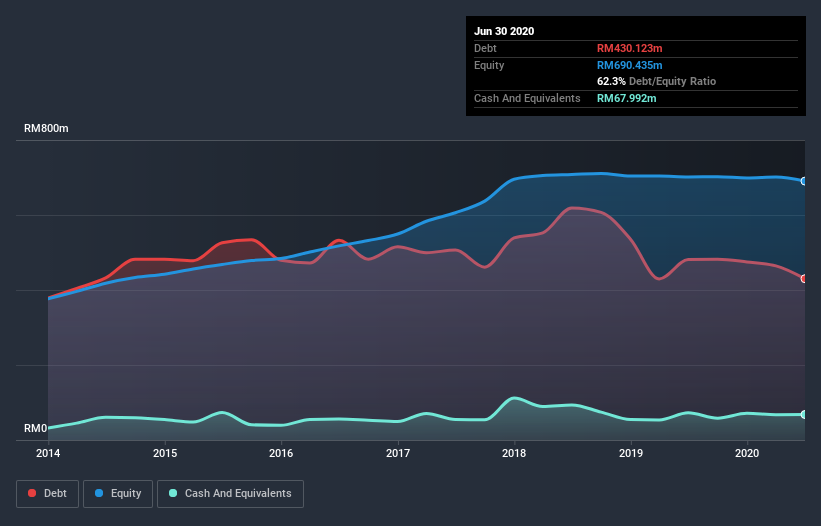821x526 pixels.
Task: Click the RM67.992m cash value
Action: (626, 98)
